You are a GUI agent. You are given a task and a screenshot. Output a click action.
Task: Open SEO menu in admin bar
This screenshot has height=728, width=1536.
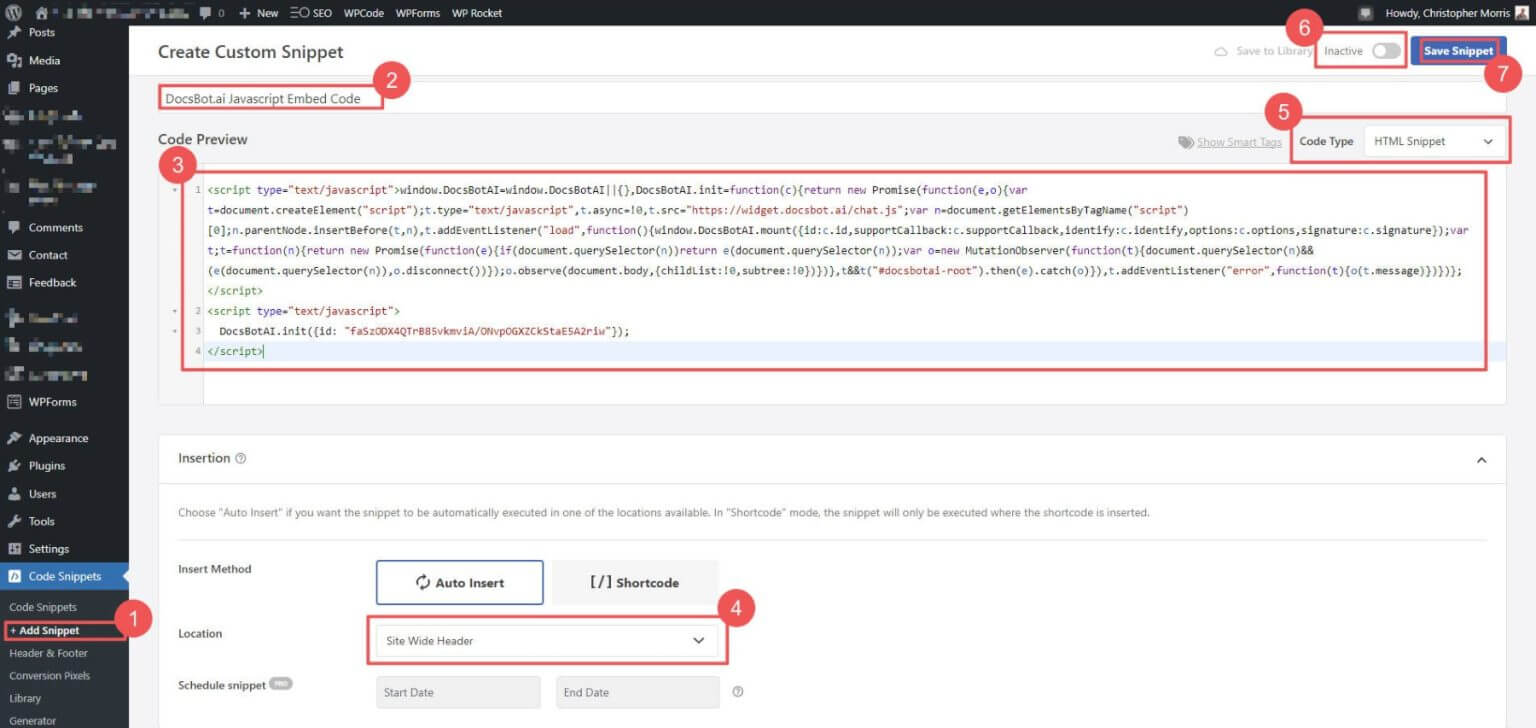(311, 13)
